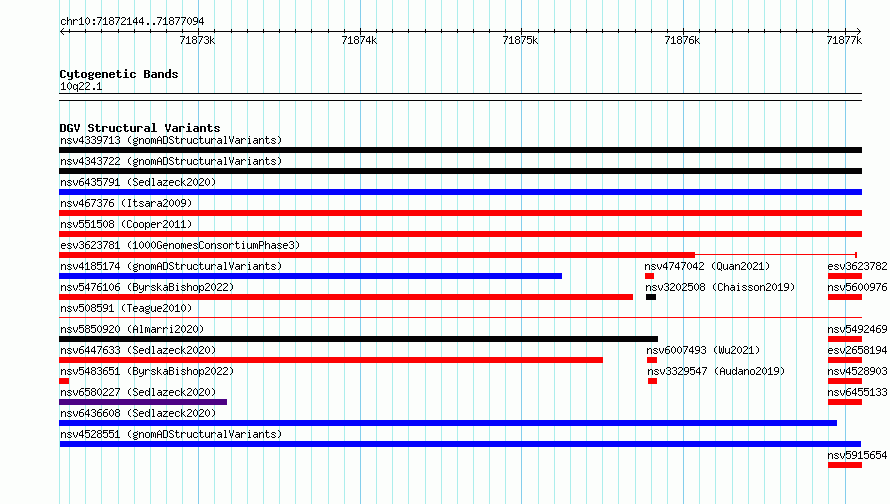Open nsv6007493 (Wu2021) label
Screen dimensions: 890x504
pyautogui.click(x=703, y=350)
